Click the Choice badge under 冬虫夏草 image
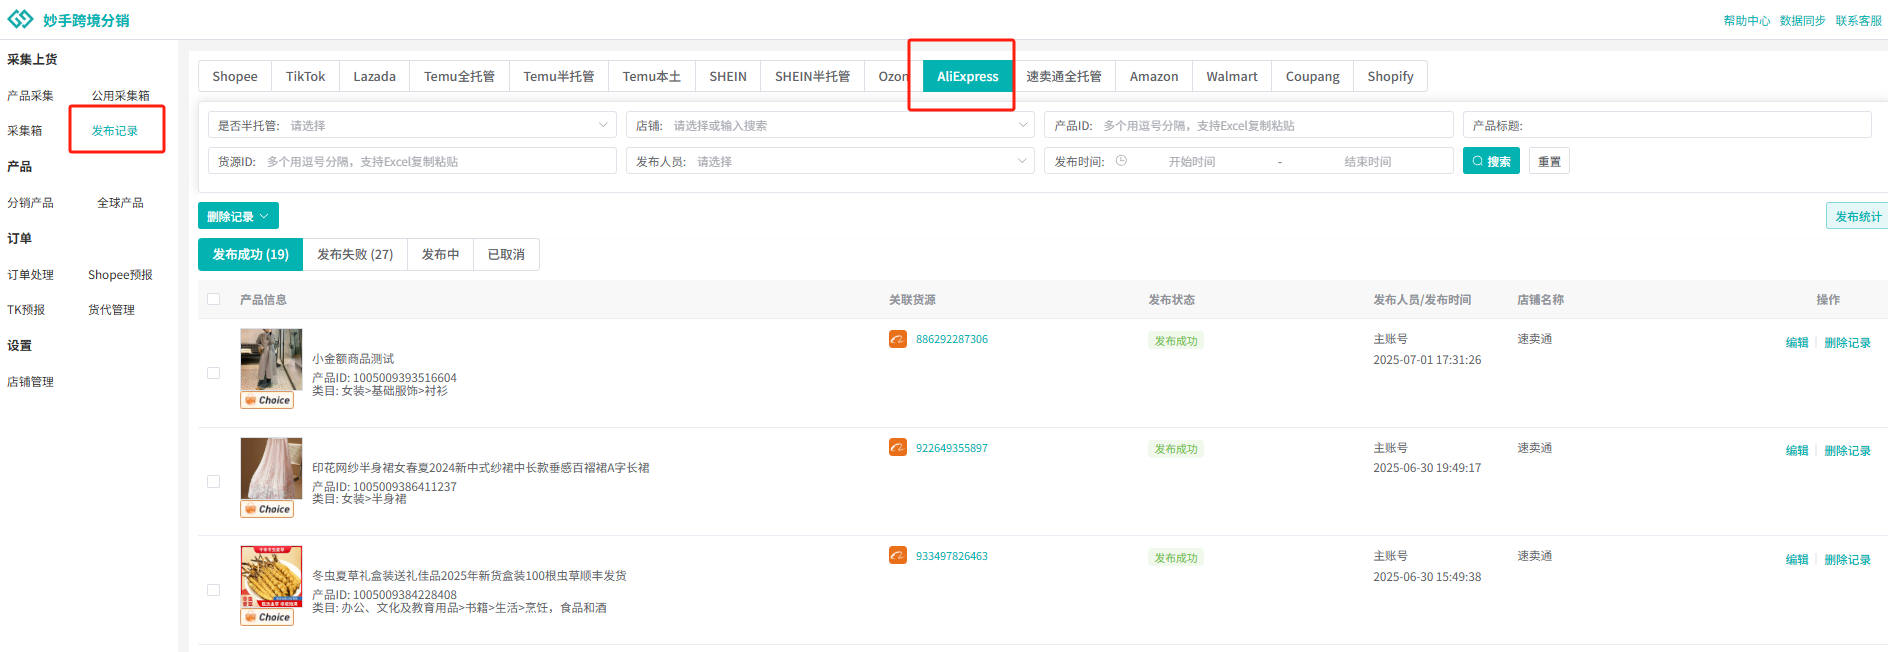This screenshot has width=1888, height=652. coord(267,617)
